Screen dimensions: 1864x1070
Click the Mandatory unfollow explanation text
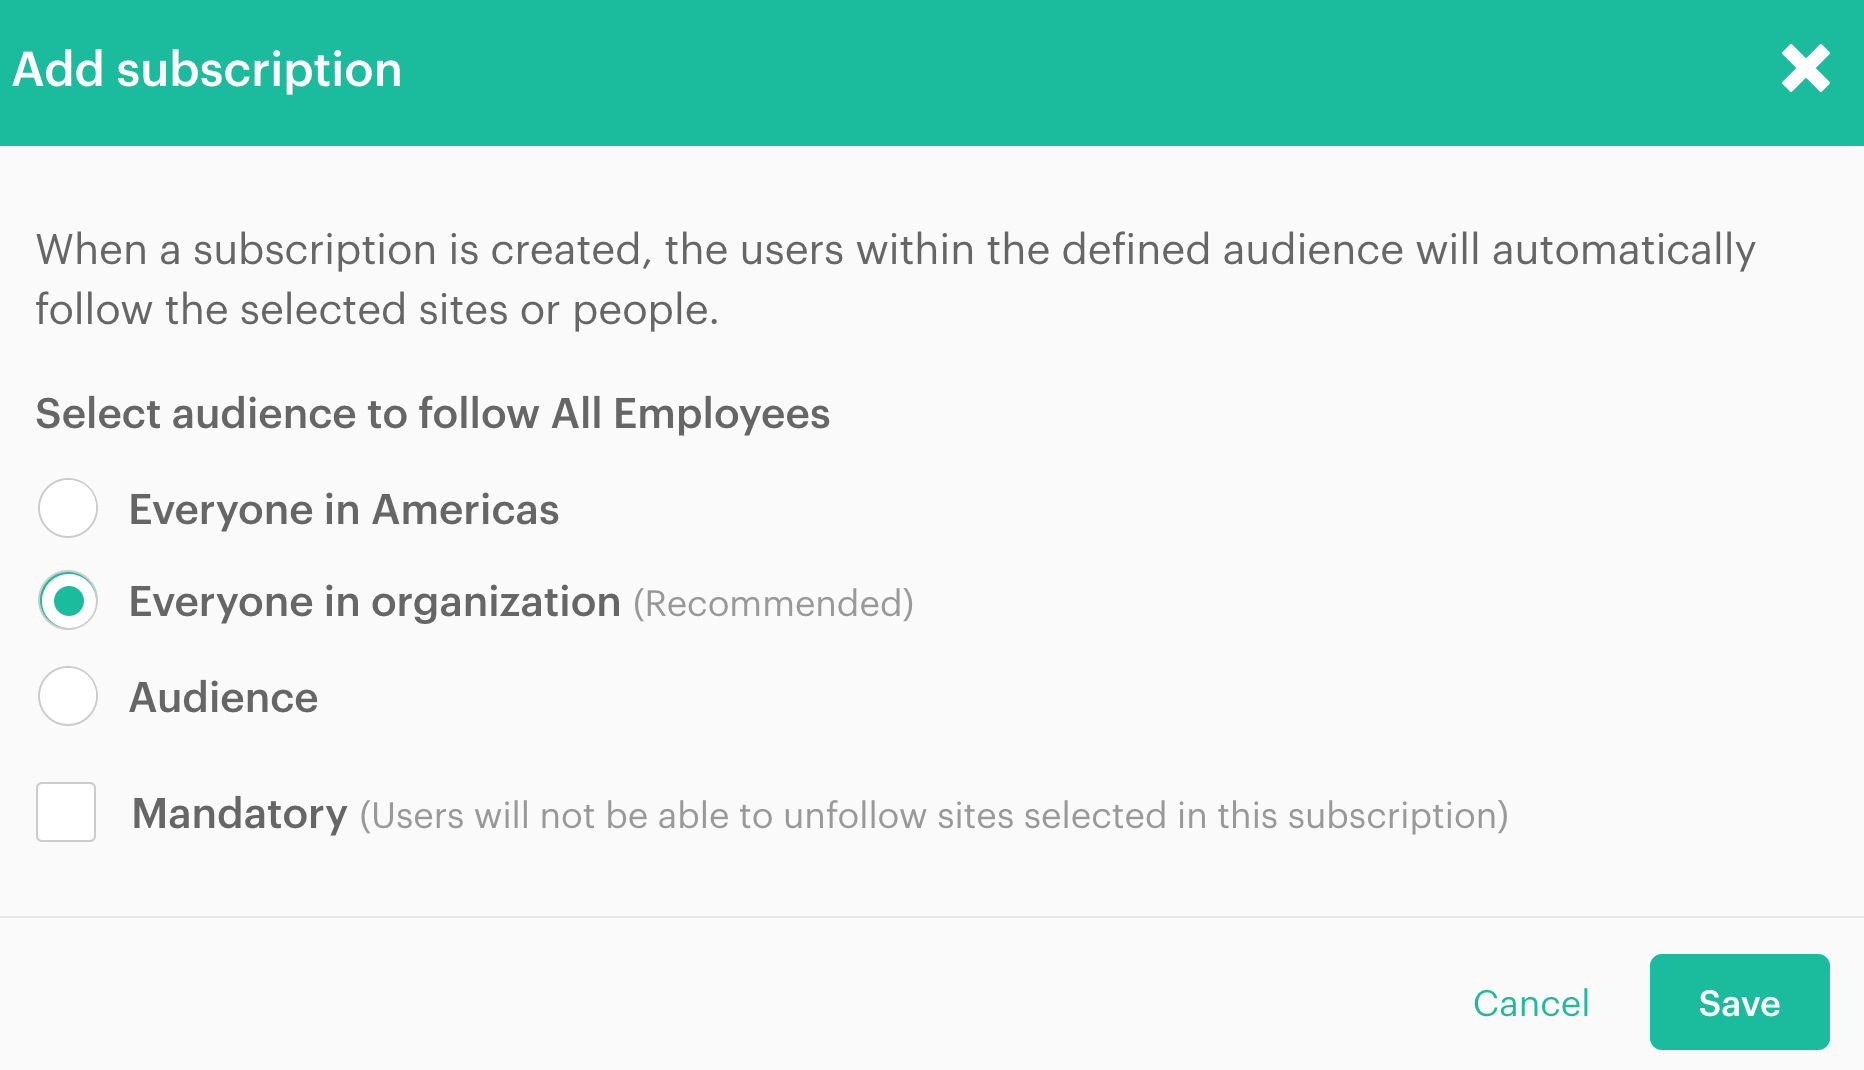933,816
